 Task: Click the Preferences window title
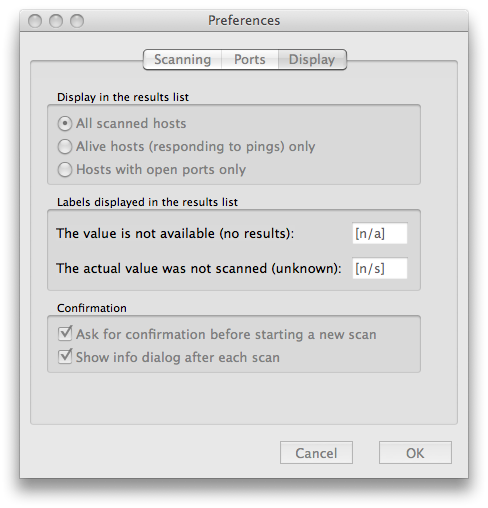pyautogui.click(x=244, y=21)
